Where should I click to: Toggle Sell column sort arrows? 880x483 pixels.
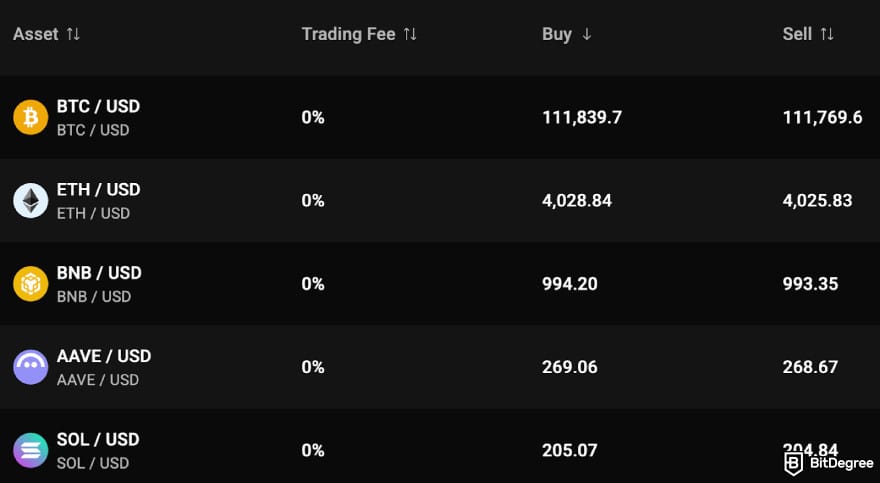(827, 34)
